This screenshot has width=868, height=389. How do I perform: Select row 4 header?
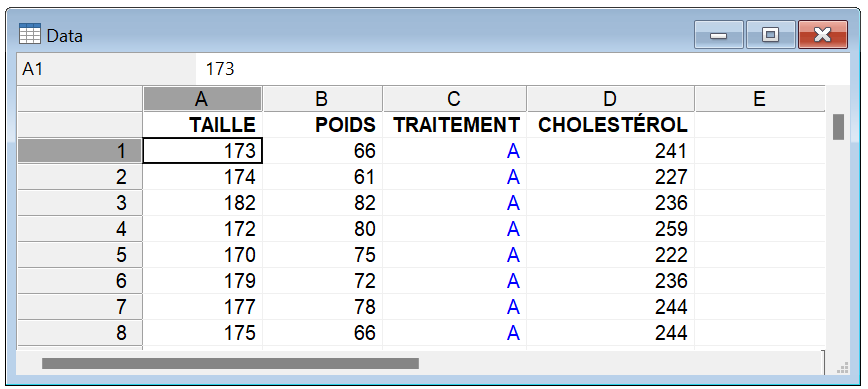click(80, 229)
